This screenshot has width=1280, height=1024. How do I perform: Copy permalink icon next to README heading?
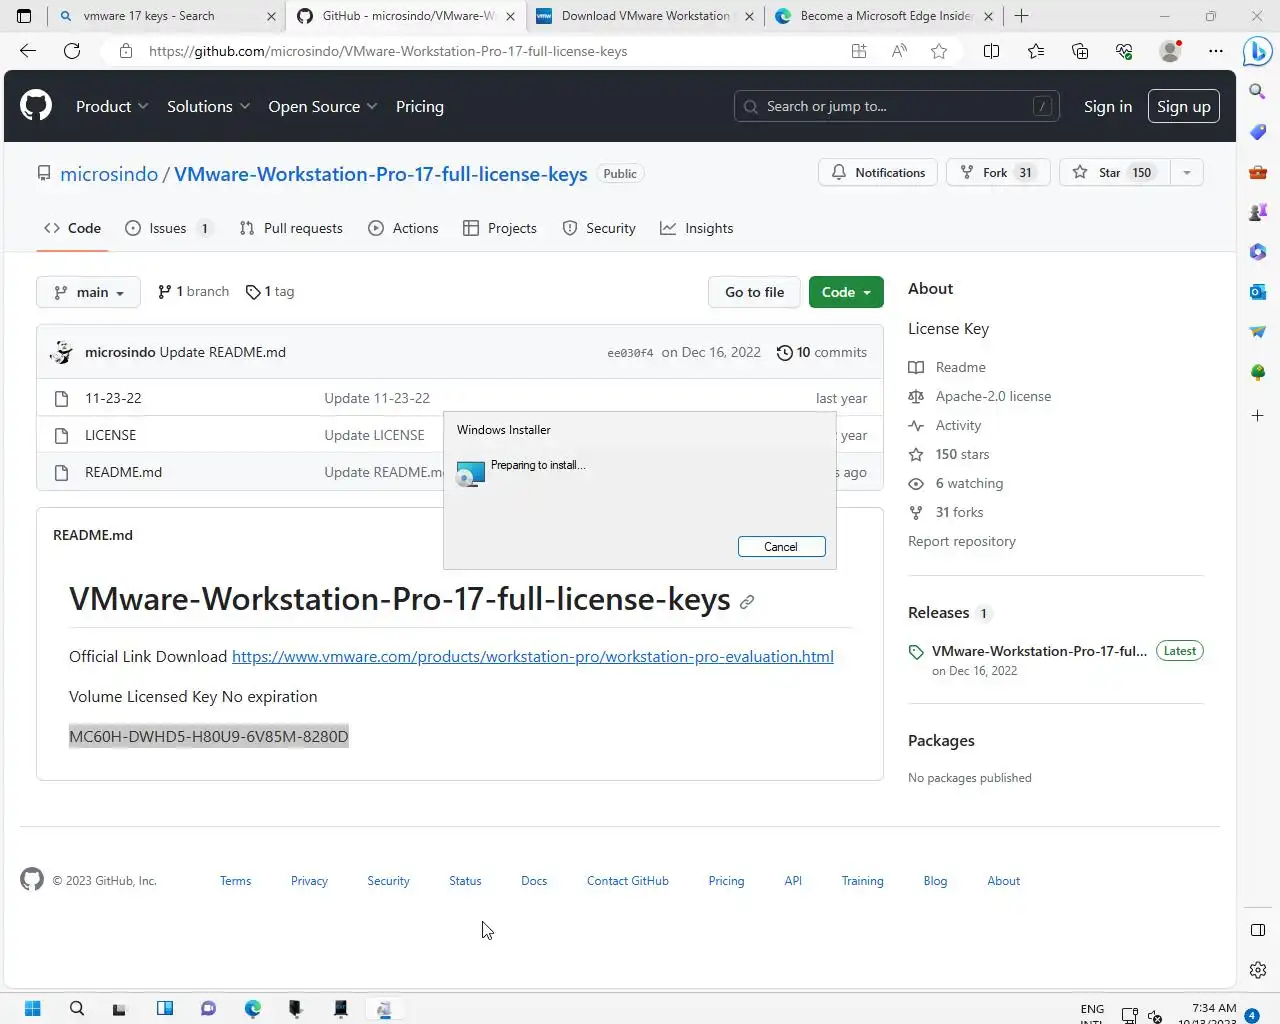point(747,602)
